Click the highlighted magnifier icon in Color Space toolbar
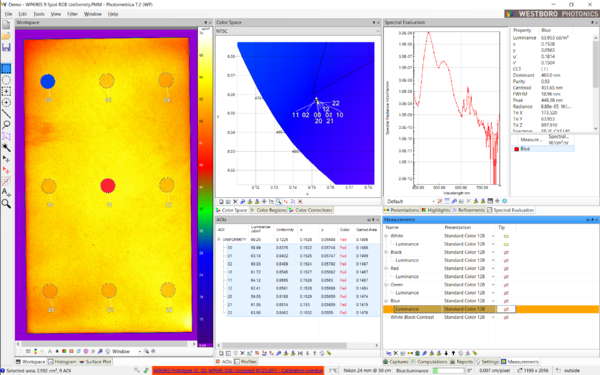The width and height of the screenshot is (600, 375). 279,201
